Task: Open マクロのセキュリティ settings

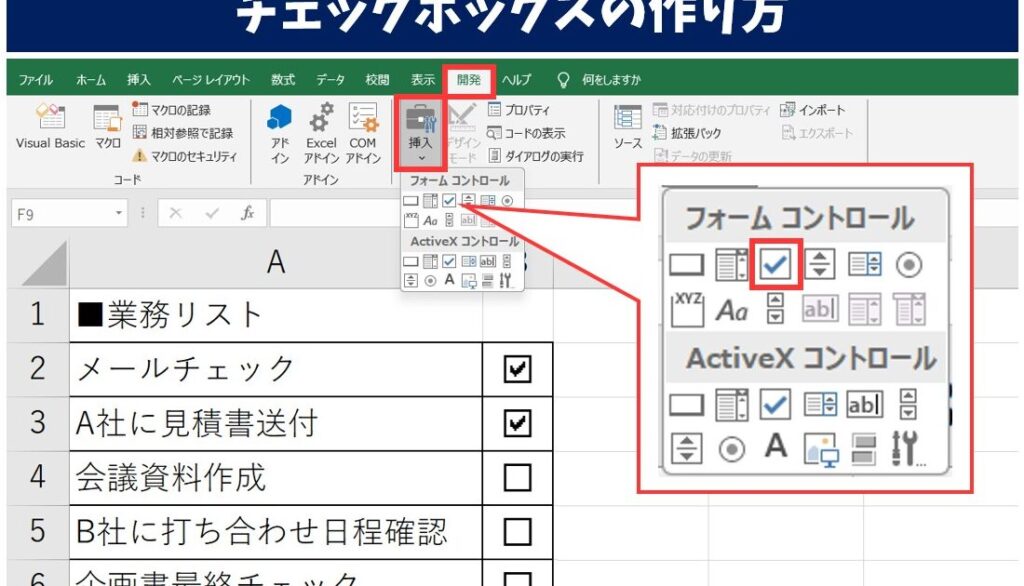Action: tap(184, 156)
